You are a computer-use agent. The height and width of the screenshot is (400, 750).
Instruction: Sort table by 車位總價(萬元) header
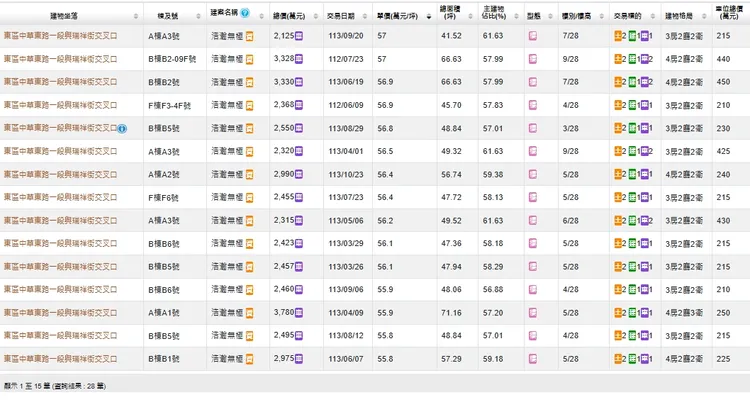click(729, 12)
